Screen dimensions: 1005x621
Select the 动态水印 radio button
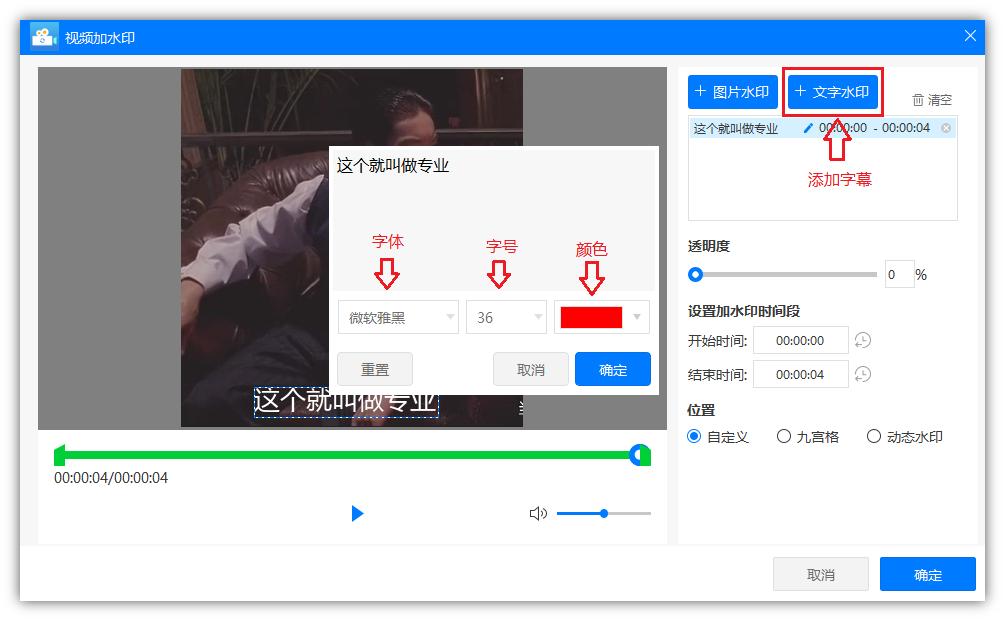pos(874,436)
